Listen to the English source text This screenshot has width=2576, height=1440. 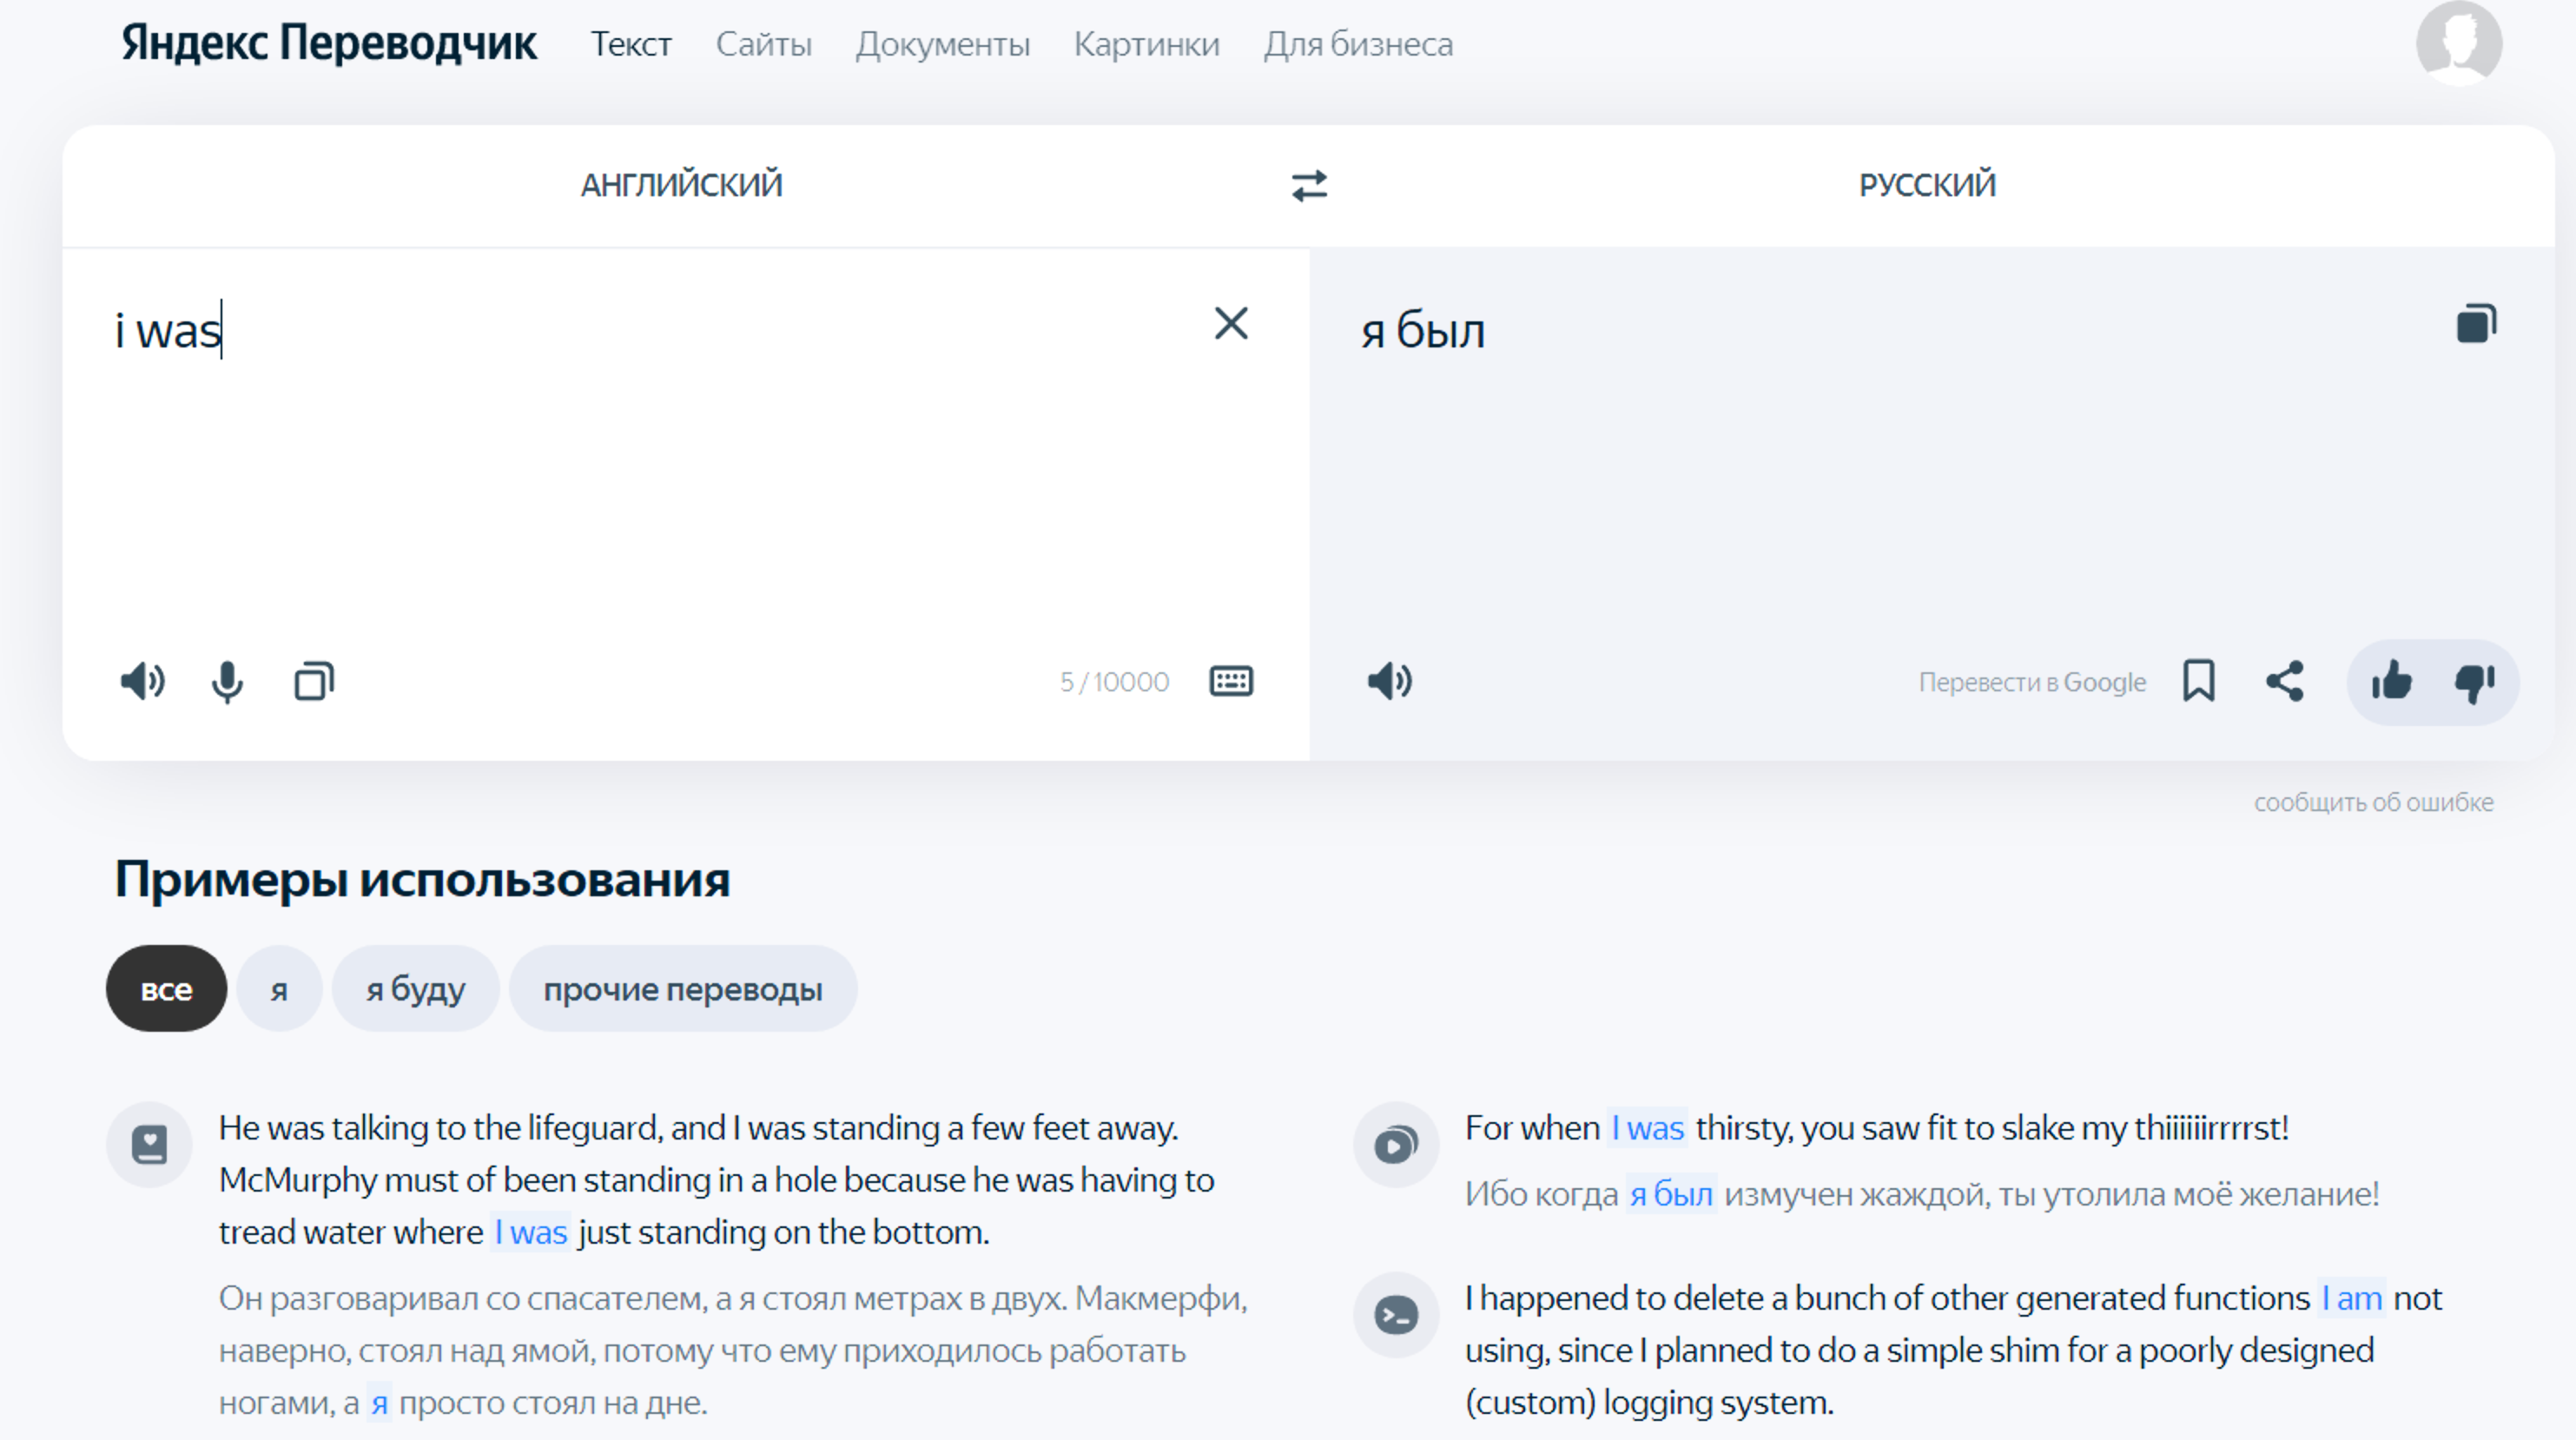pos(143,681)
